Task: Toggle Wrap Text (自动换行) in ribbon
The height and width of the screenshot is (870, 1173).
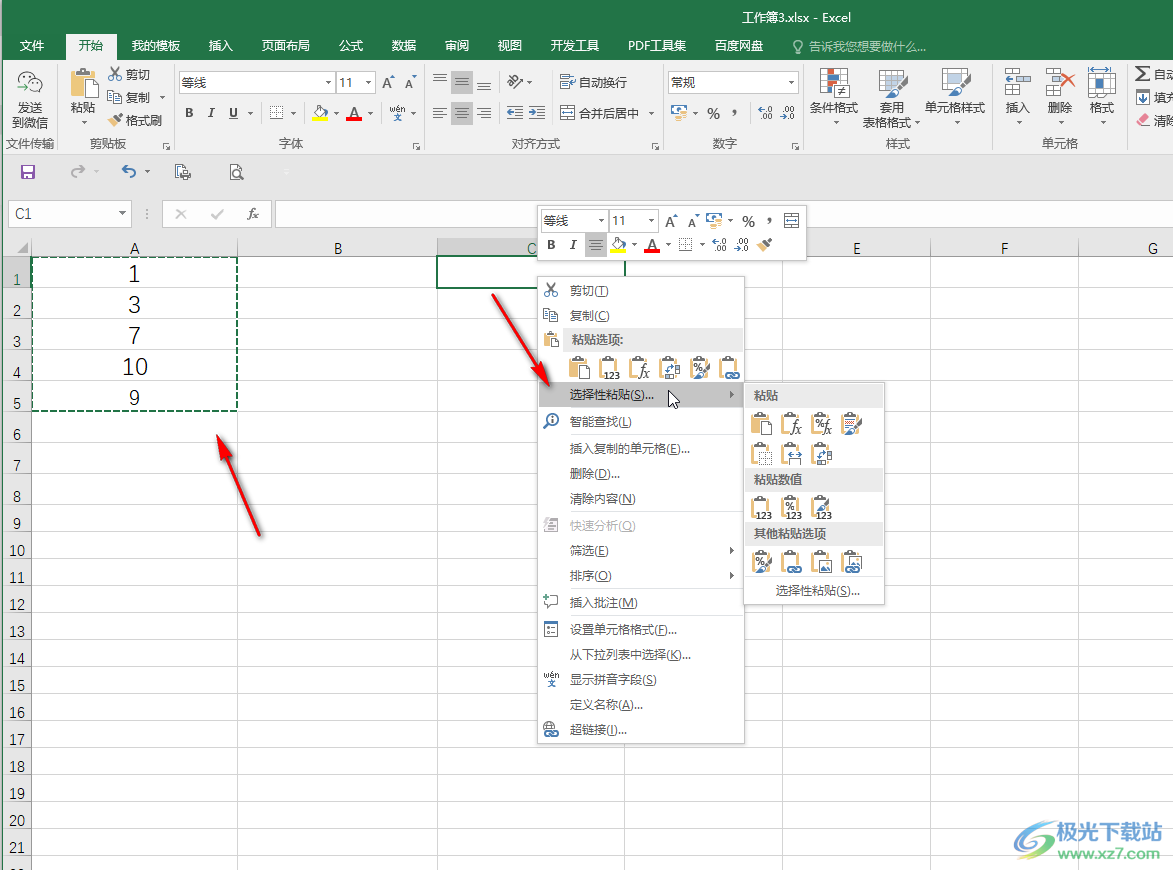Action: point(594,82)
